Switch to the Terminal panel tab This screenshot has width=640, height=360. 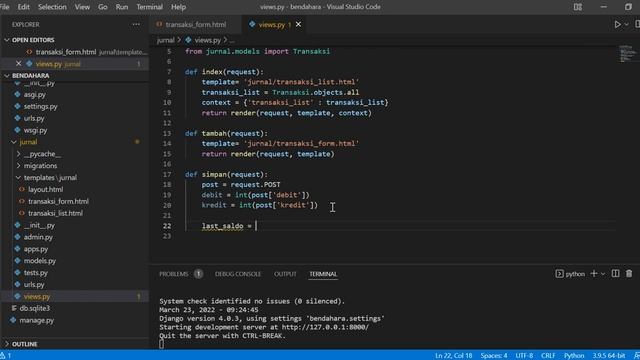323,274
